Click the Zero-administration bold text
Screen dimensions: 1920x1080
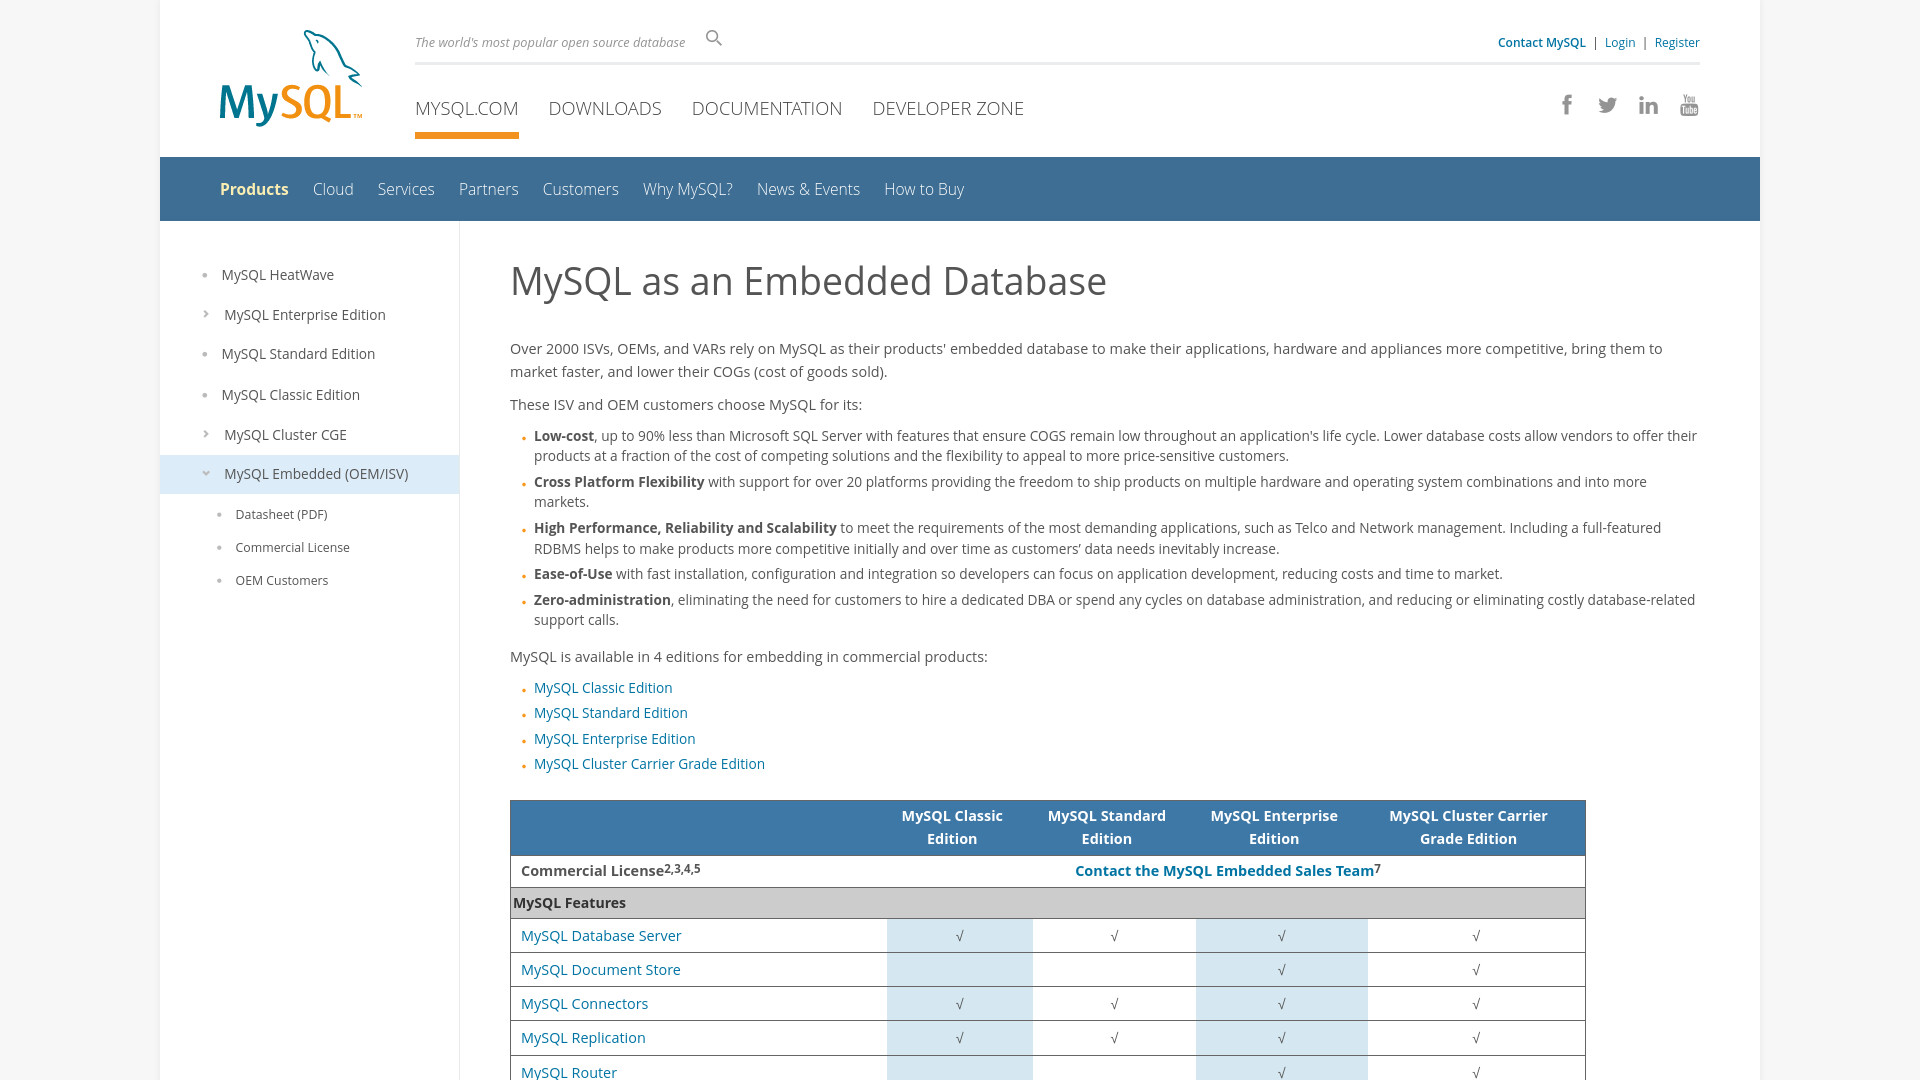(x=602, y=600)
